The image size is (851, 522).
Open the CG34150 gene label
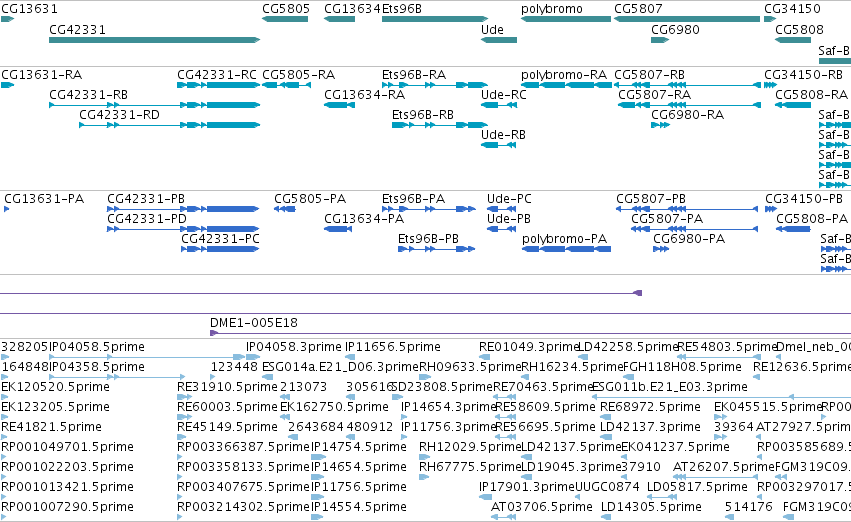(x=792, y=9)
